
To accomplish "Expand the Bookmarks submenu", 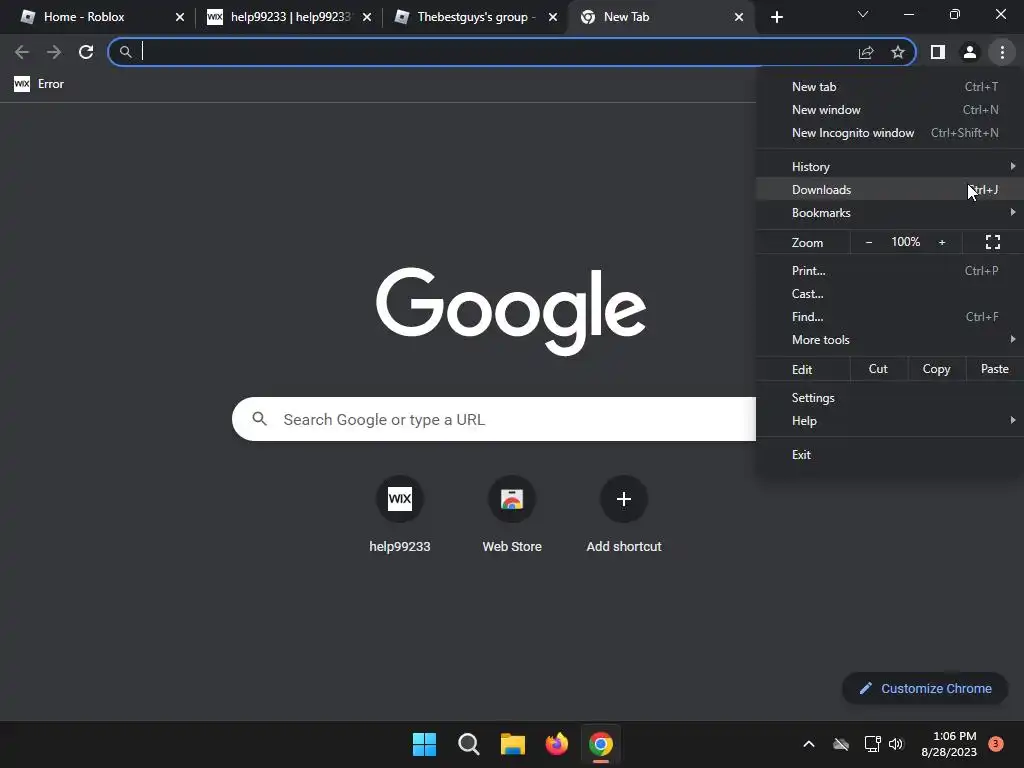I will pos(890,212).
